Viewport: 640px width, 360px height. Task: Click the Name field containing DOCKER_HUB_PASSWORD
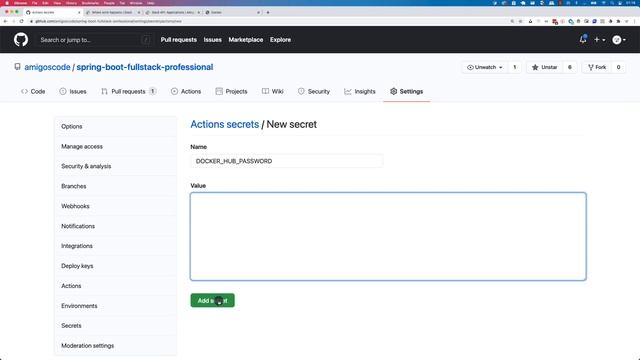[287, 161]
